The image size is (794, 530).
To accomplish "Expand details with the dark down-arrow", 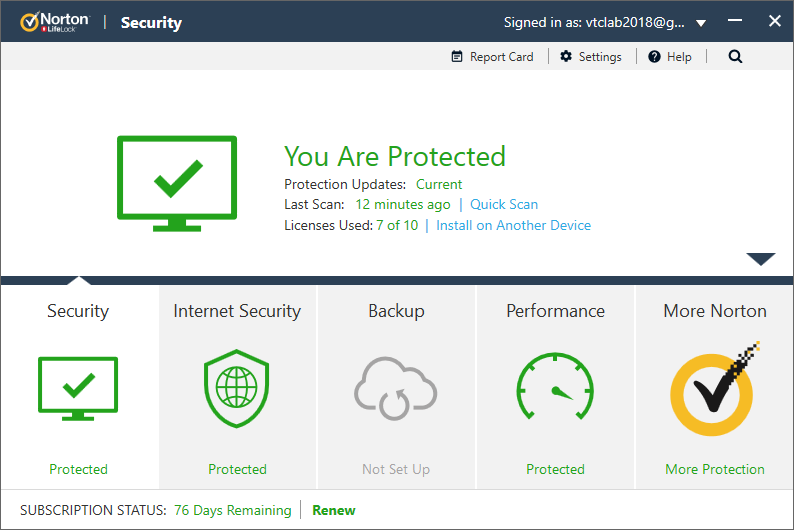I will [x=760, y=259].
